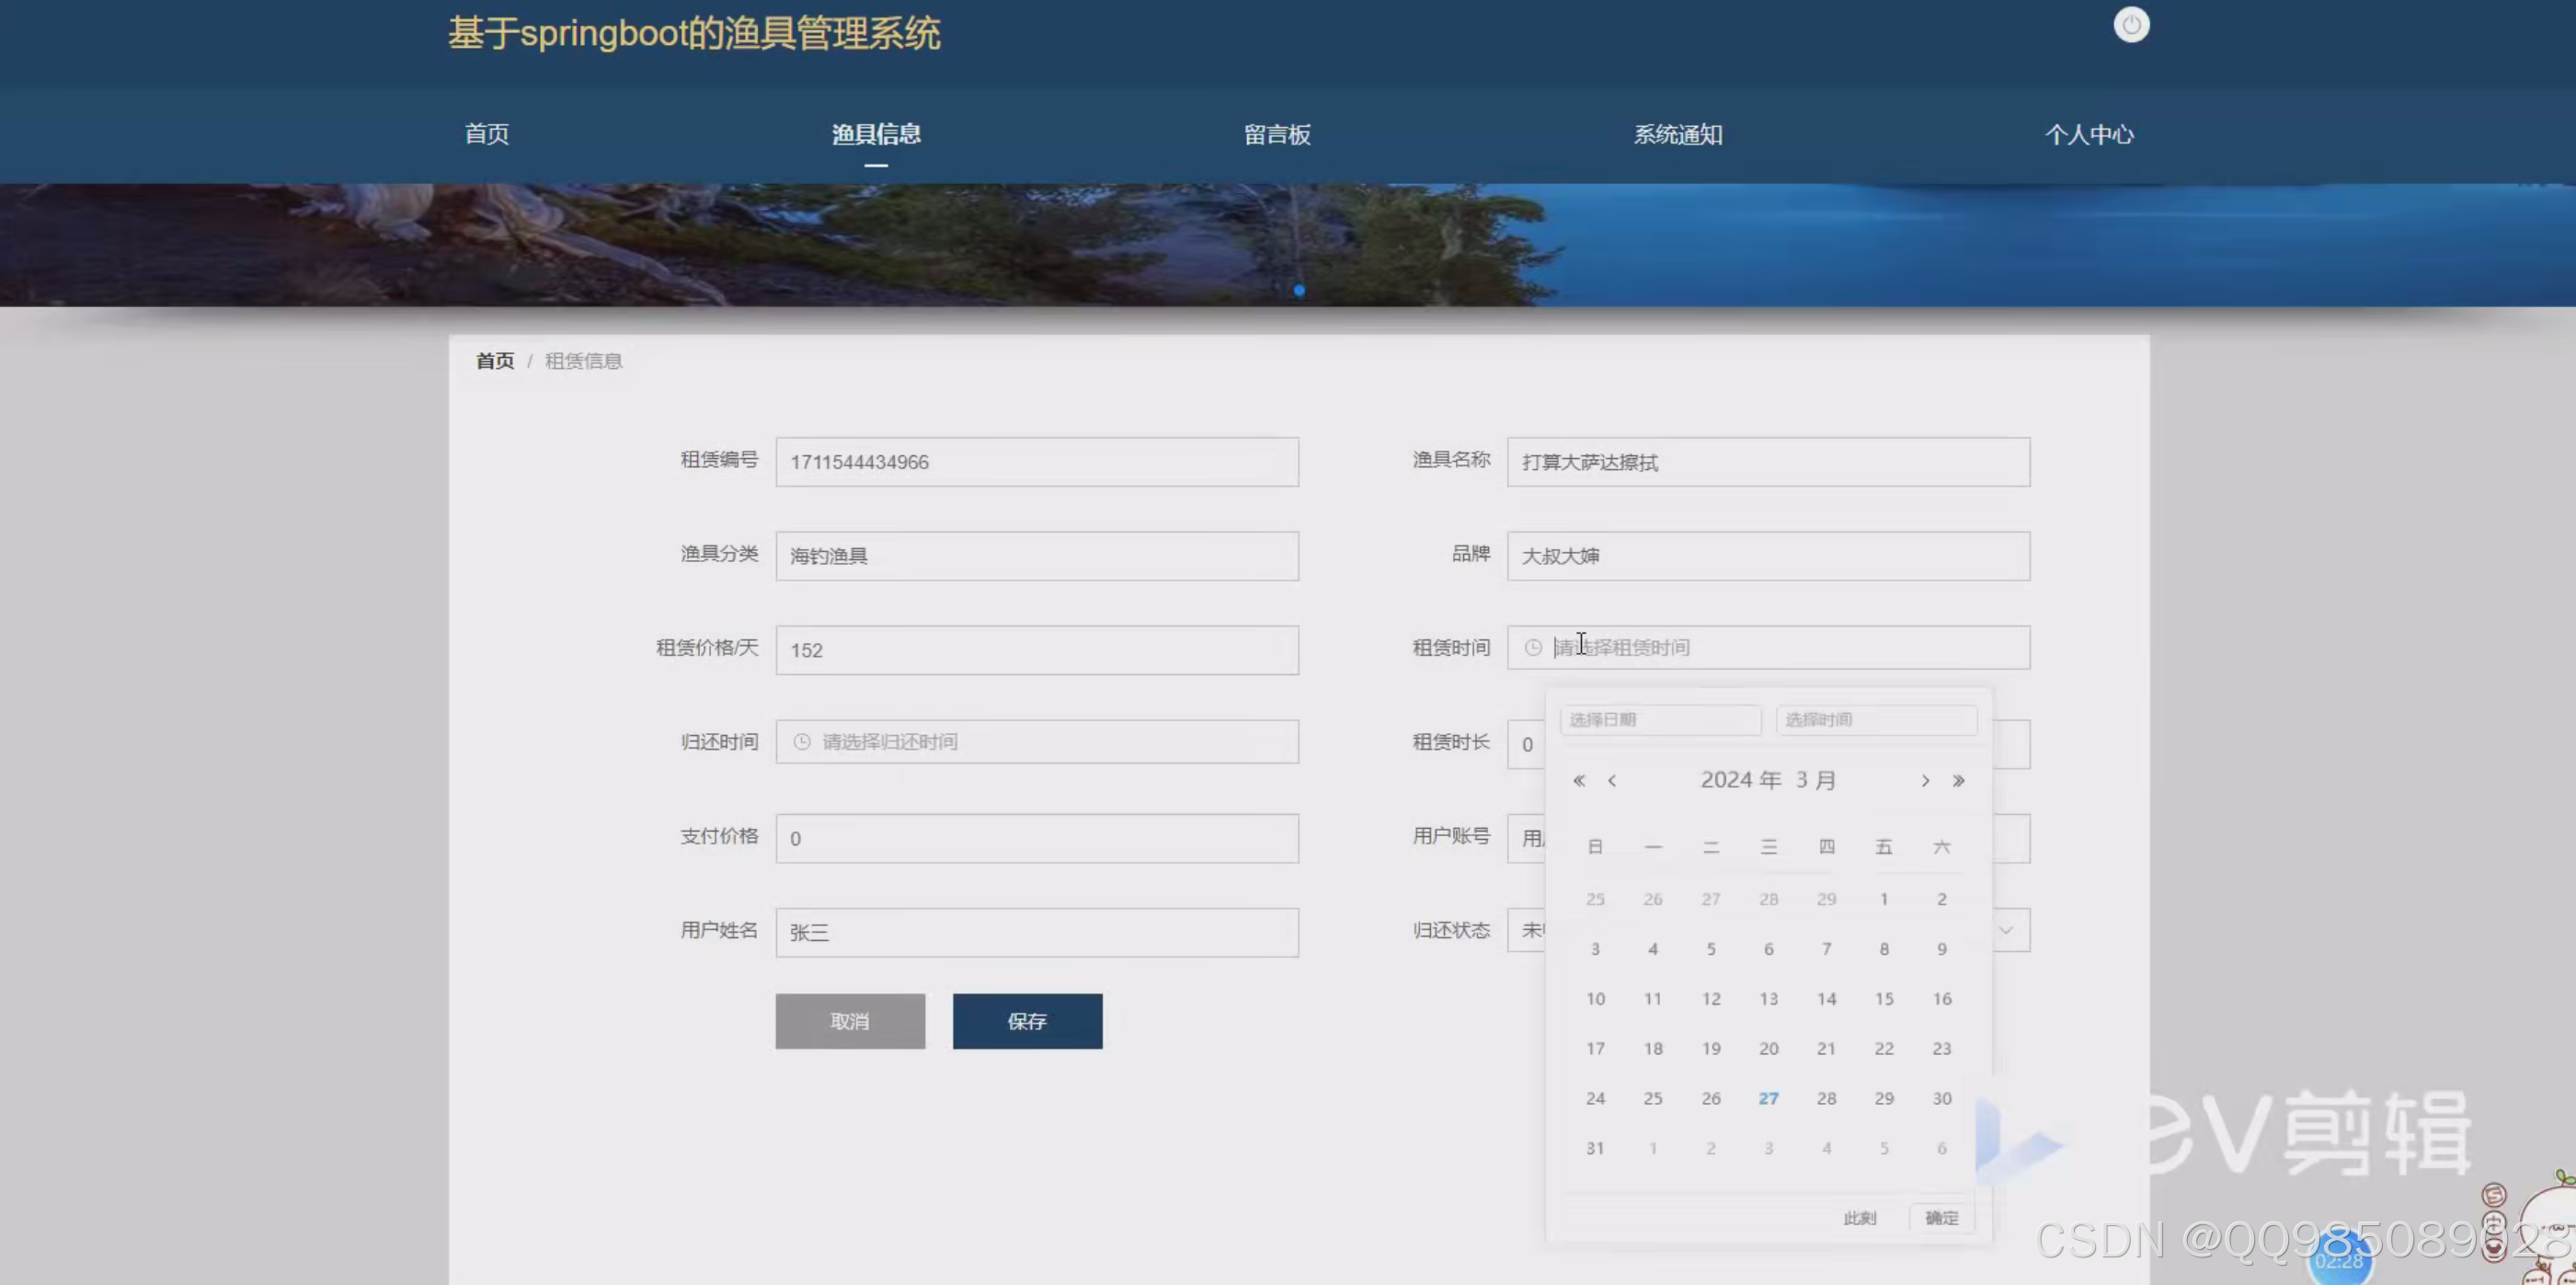The height and width of the screenshot is (1285, 2576).
Task: Switch to the 首页 navigation tab
Action: 487,134
